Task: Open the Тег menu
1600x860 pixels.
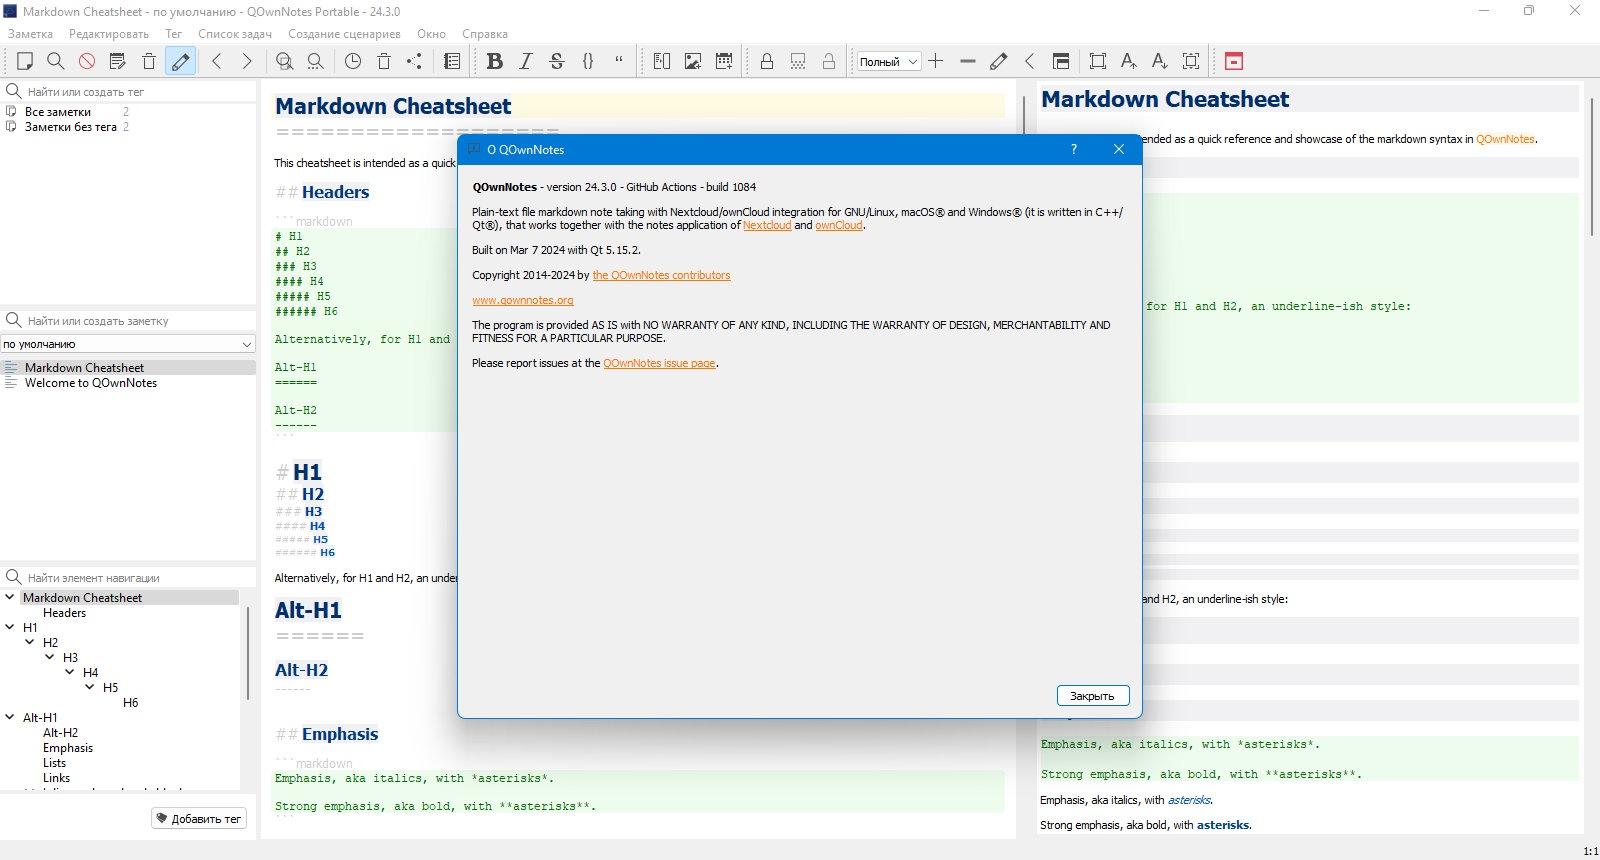Action: coord(174,34)
